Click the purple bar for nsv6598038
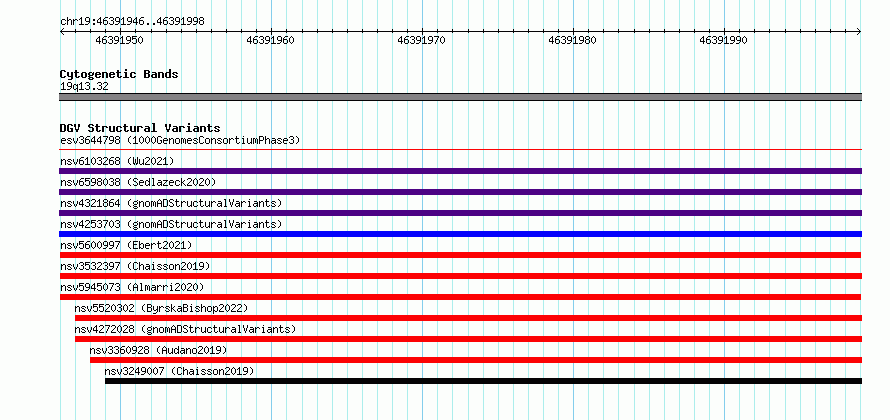890x420 pixels. [x=460, y=192]
